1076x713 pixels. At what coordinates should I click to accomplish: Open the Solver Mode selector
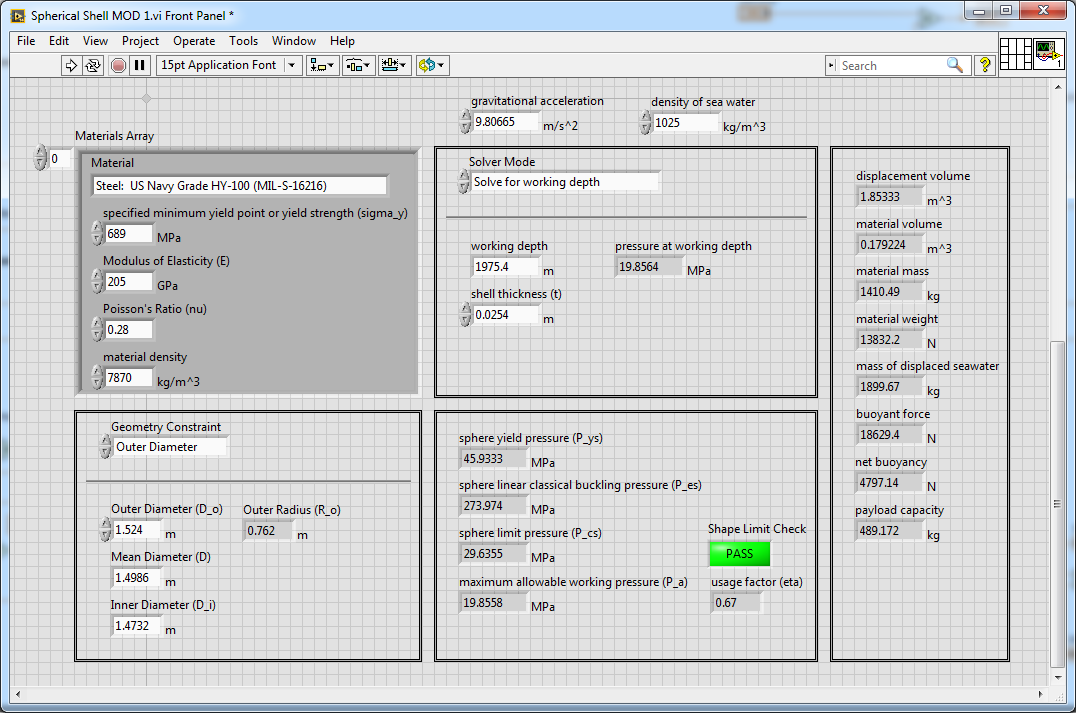(x=565, y=182)
